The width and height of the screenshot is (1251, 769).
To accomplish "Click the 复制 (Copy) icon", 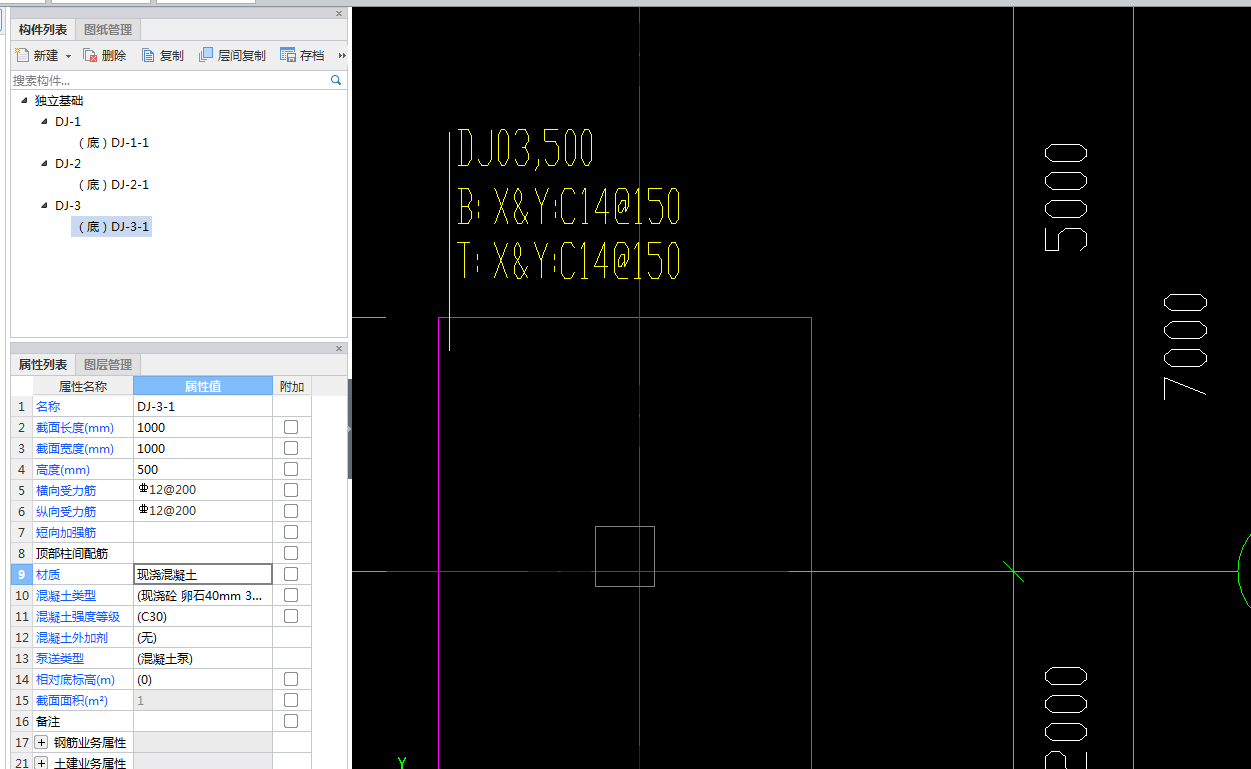I will pyautogui.click(x=148, y=56).
